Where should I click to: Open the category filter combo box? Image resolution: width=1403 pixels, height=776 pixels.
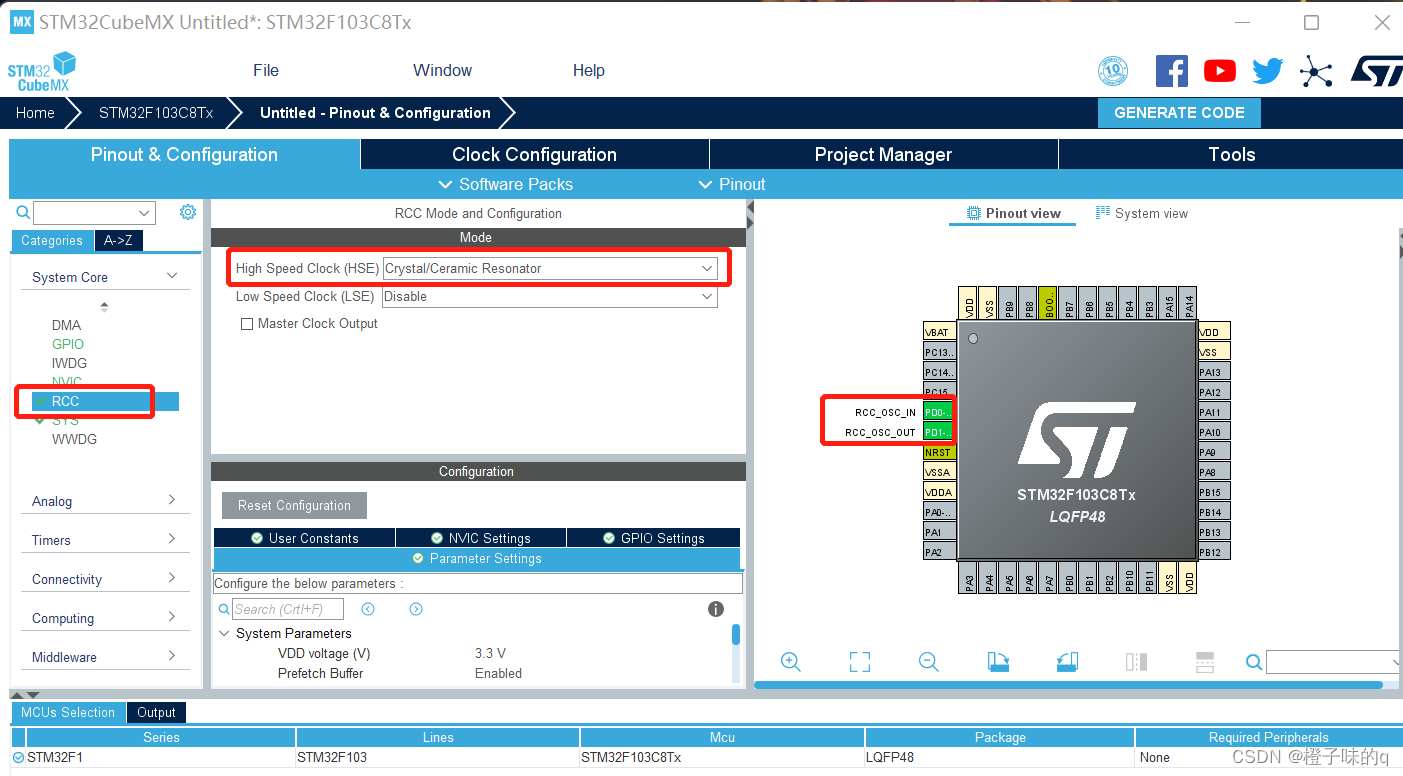[x=94, y=212]
